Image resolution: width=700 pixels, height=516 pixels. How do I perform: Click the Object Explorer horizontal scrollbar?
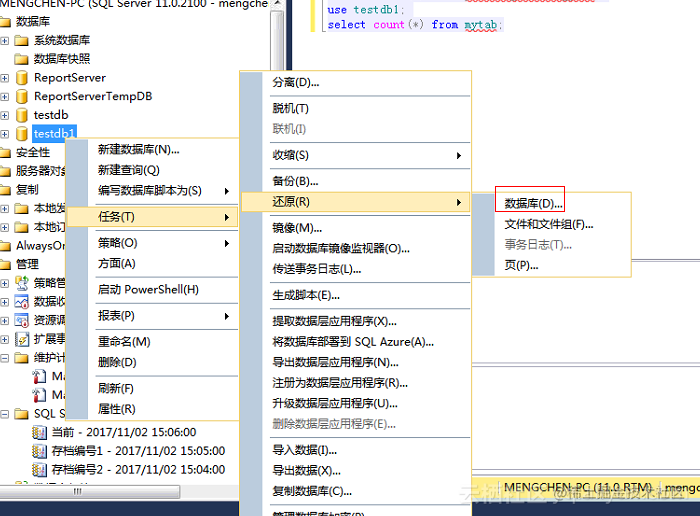89,492
